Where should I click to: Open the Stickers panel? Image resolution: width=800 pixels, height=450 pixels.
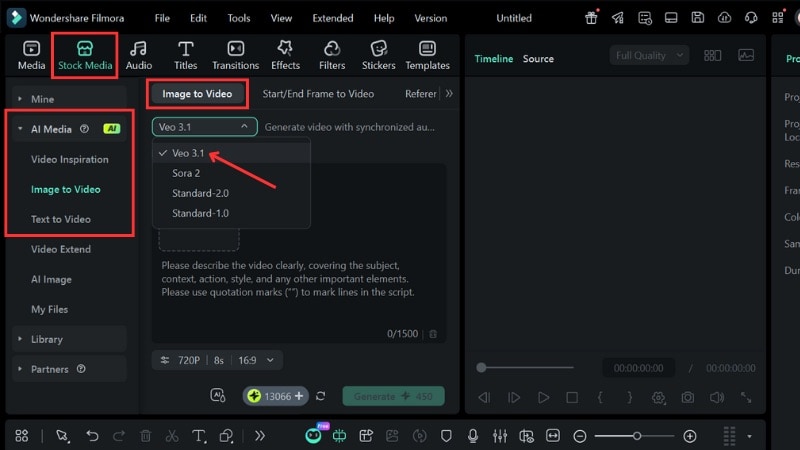coord(378,55)
